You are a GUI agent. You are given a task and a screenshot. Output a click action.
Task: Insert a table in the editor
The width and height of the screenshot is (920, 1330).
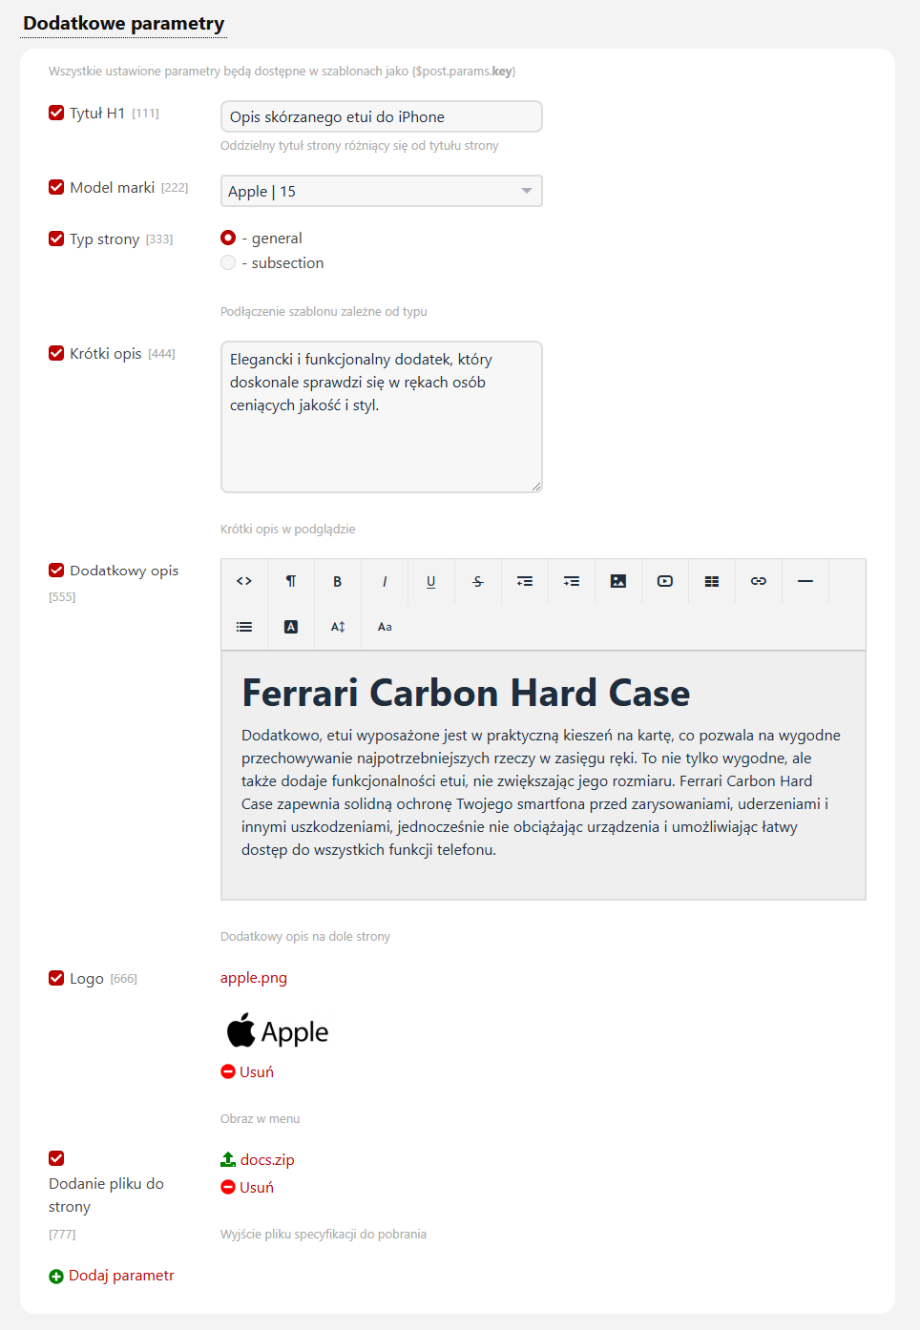pos(712,581)
